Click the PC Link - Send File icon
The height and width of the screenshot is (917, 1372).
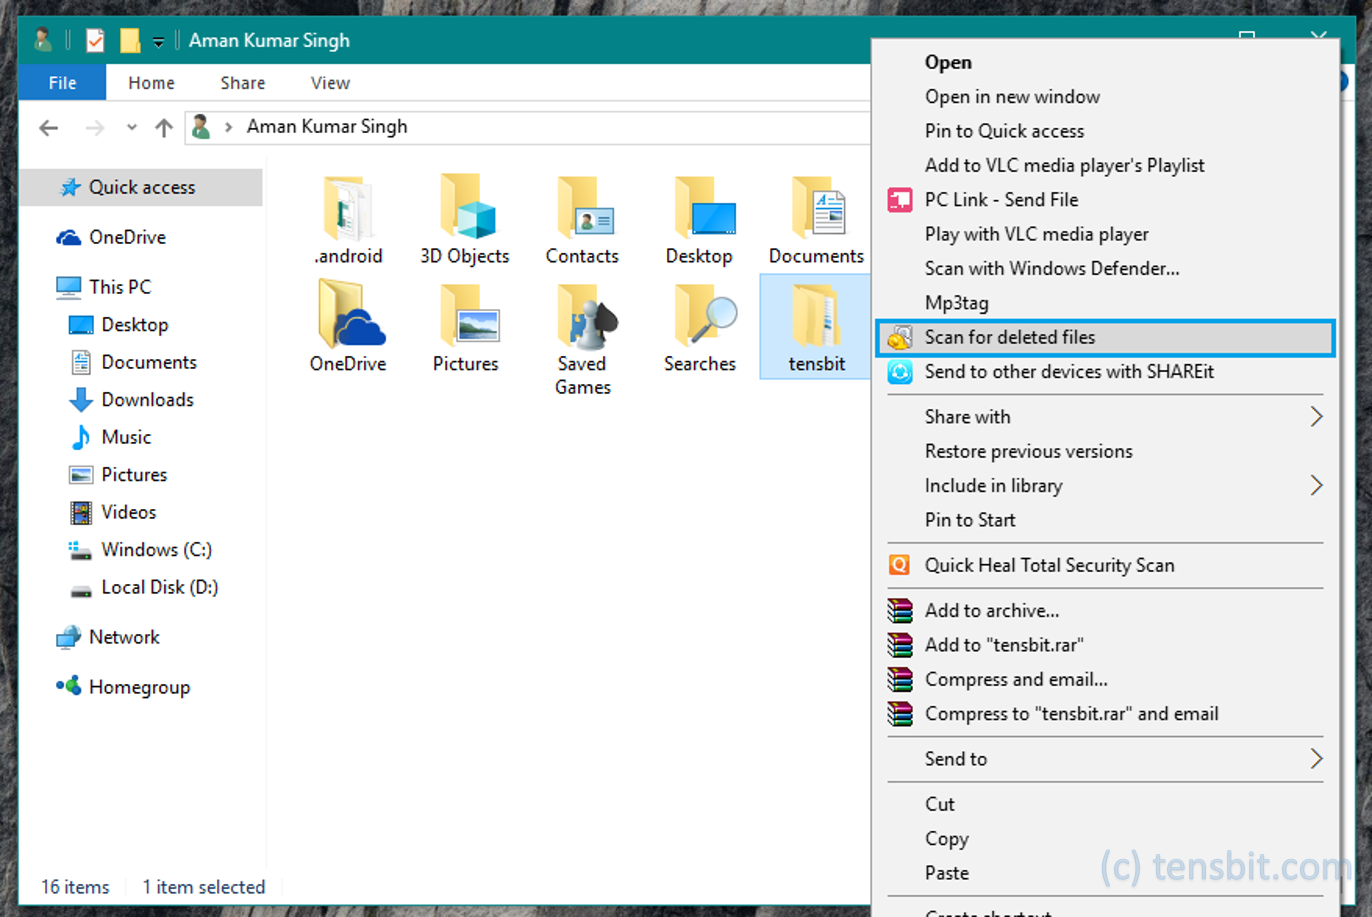tap(900, 200)
